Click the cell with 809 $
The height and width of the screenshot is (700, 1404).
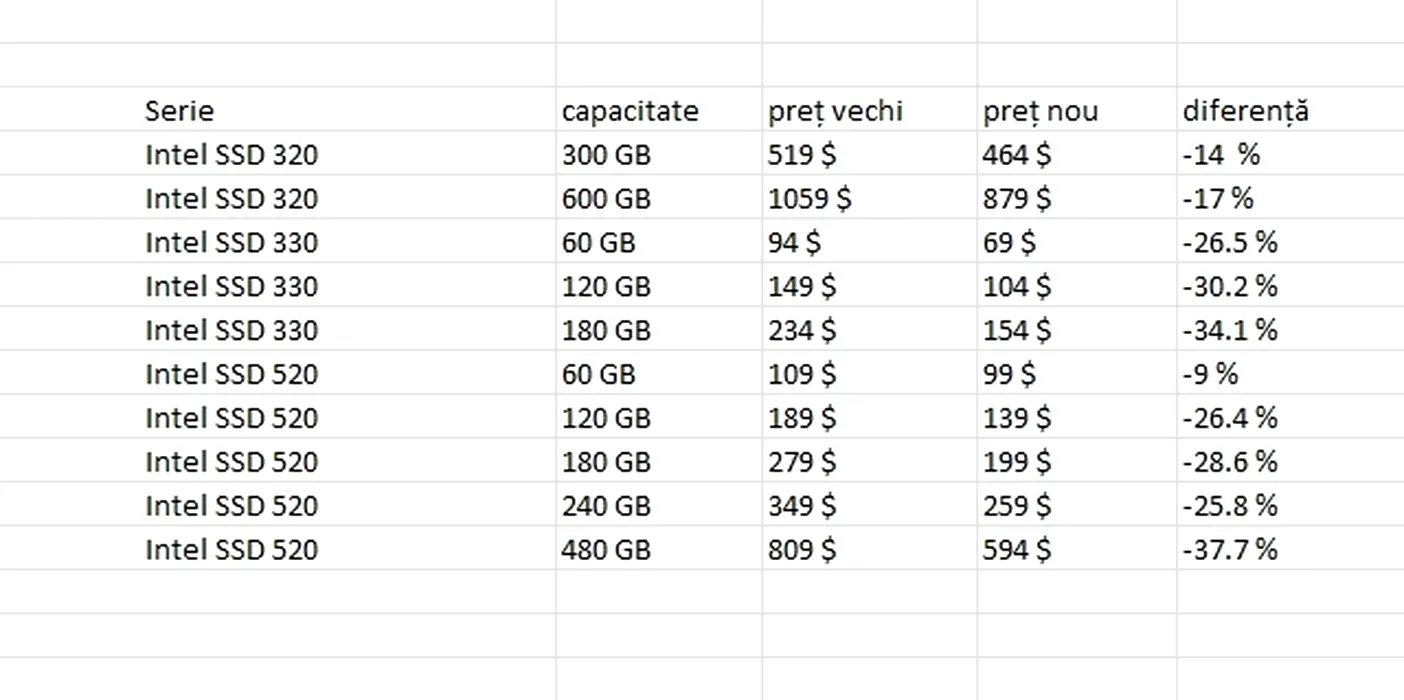coord(870,549)
